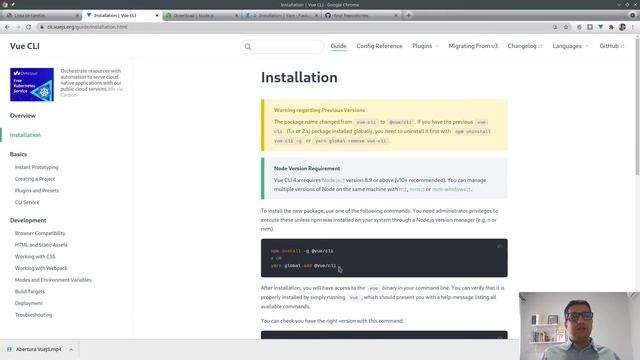Image resolution: width=640 pixels, height=360 pixels.
Task: Open the Vue devtools extension icon
Action: point(600,27)
